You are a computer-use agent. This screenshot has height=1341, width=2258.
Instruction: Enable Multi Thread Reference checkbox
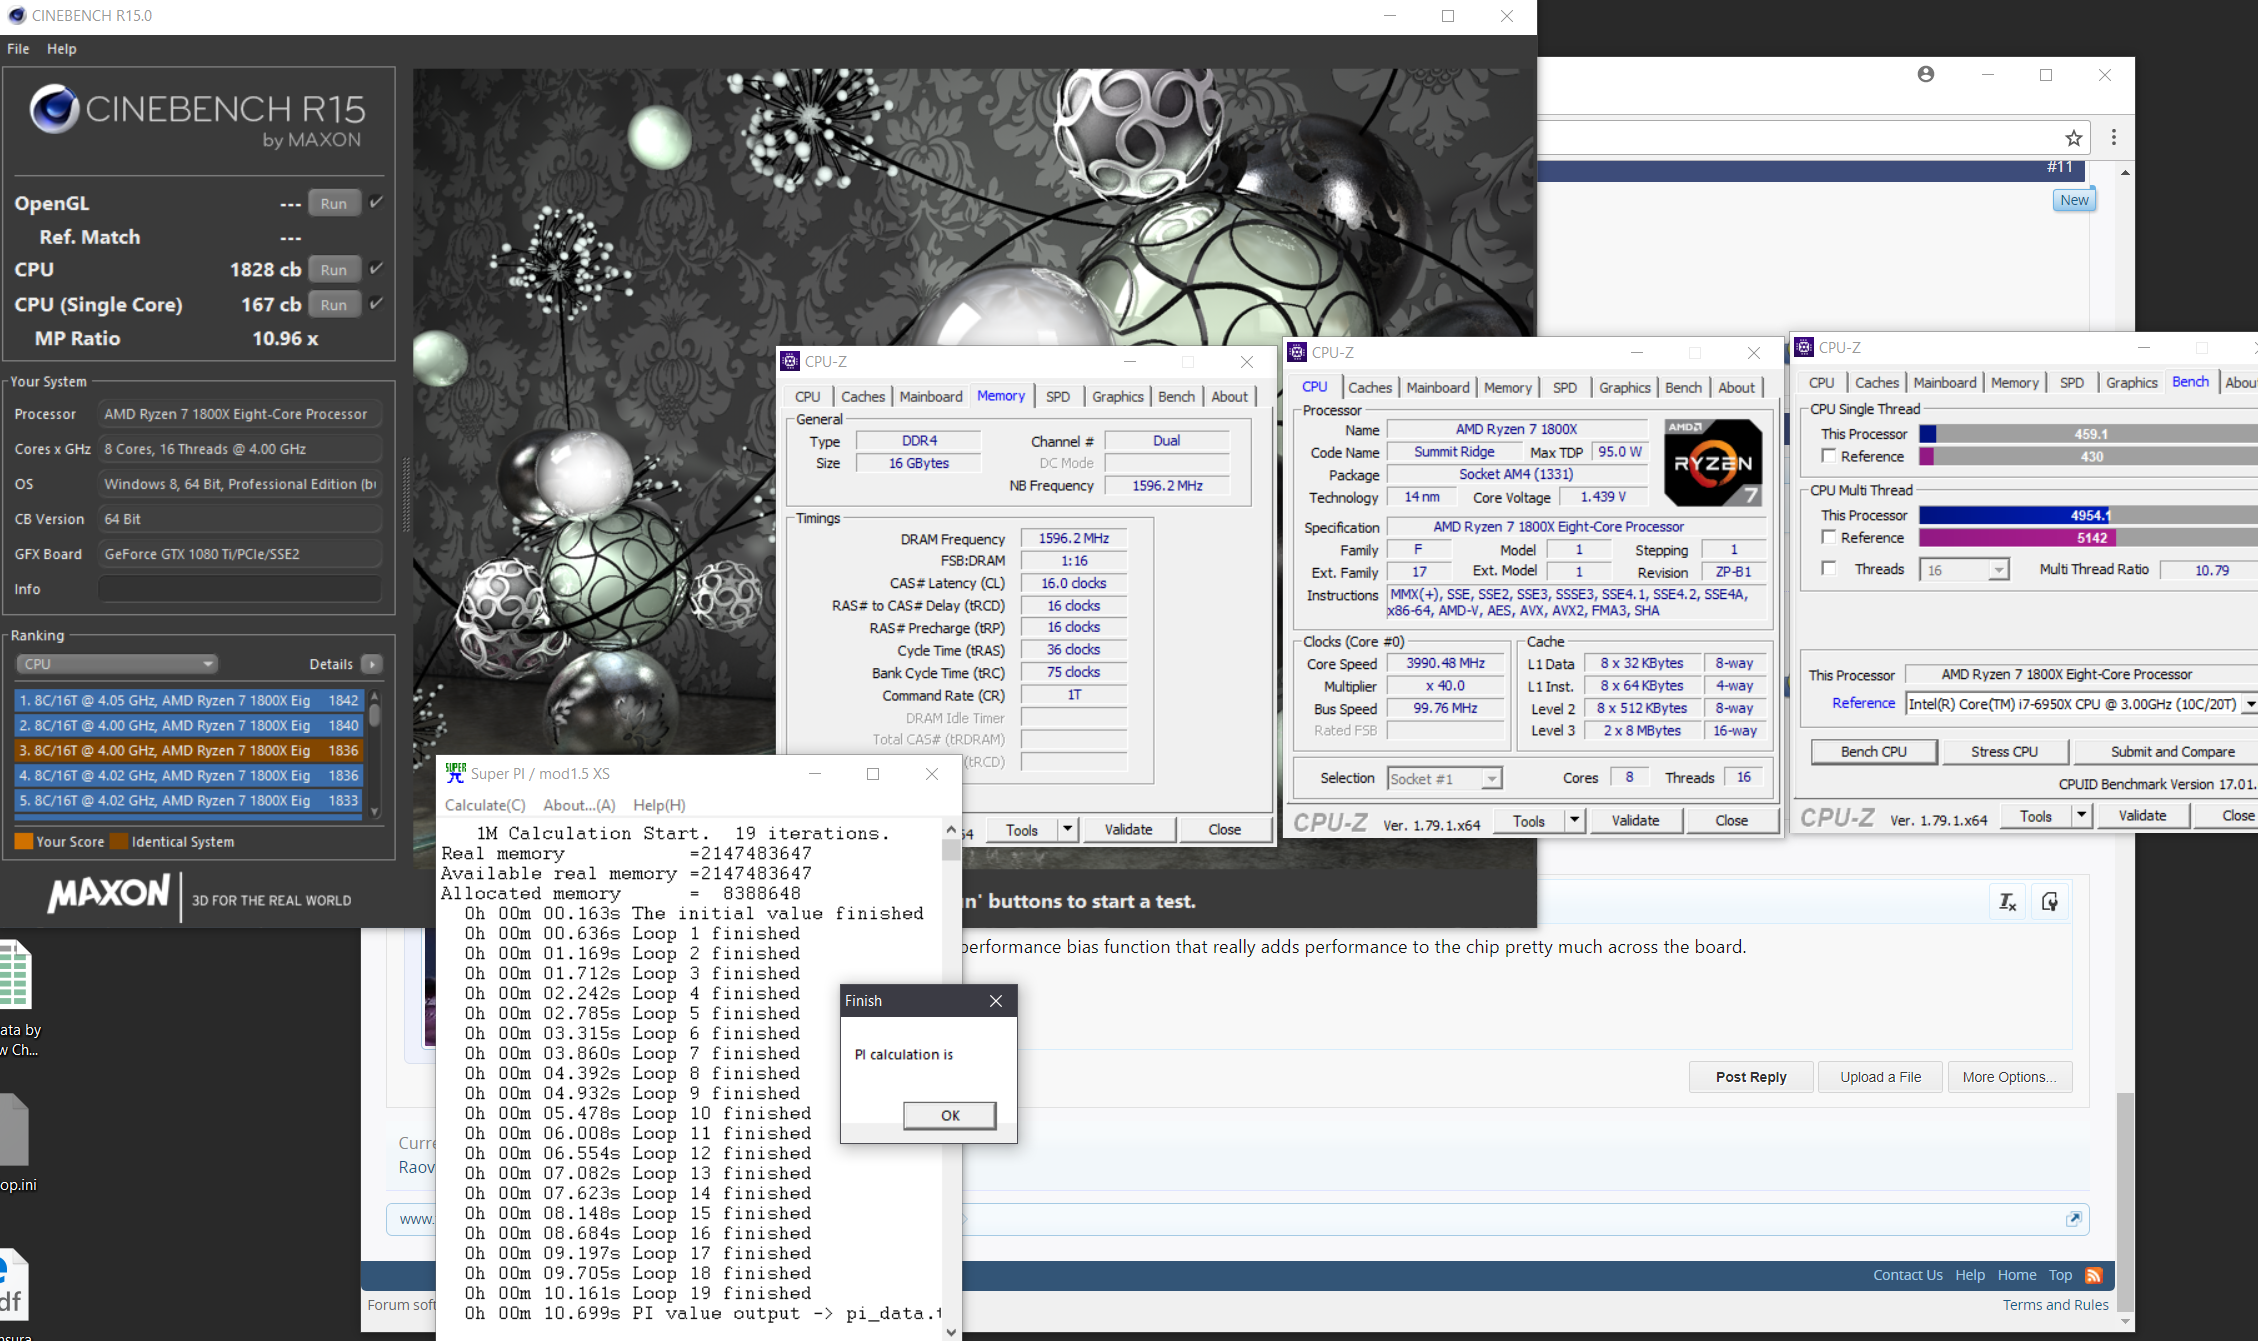click(x=1829, y=537)
